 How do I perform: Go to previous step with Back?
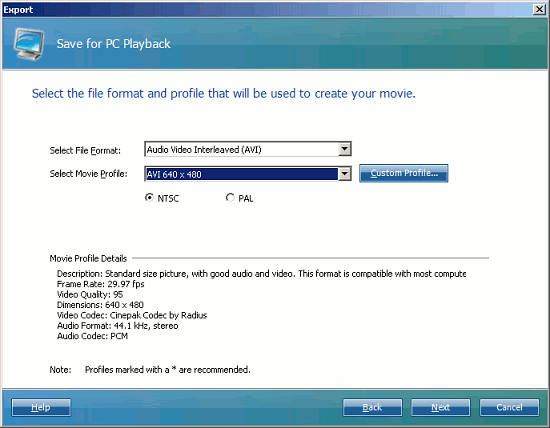point(372,407)
